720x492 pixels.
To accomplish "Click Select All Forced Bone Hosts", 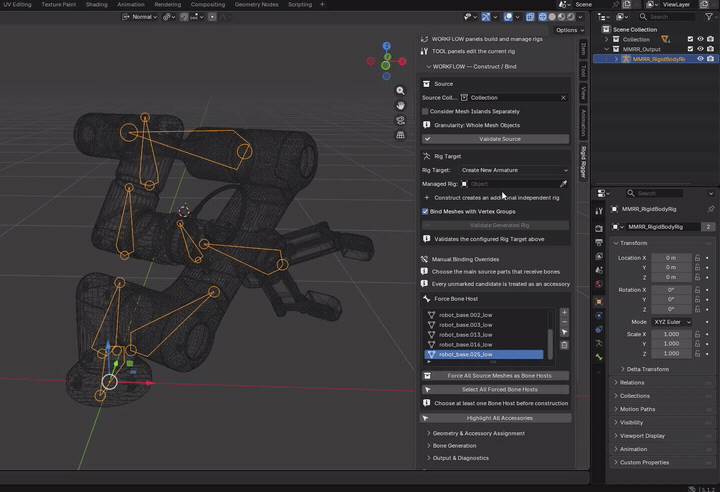I will [x=495, y=389].
